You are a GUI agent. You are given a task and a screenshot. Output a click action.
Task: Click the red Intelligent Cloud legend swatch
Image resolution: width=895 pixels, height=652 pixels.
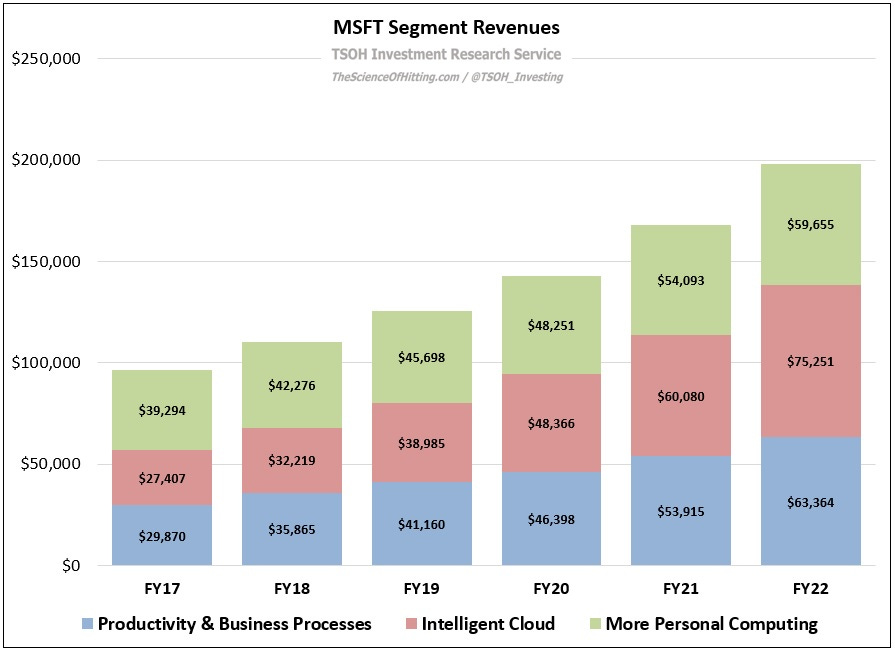click(411, 623)
